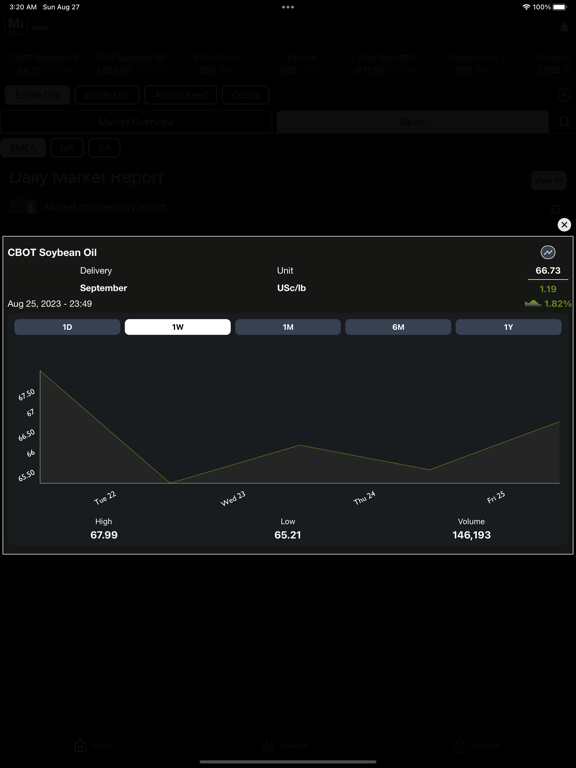Open the FDM Rapeseed Oil ticker item
This screenshot has width=576, height=768.
pyautogui.click(x=131, y=64)
